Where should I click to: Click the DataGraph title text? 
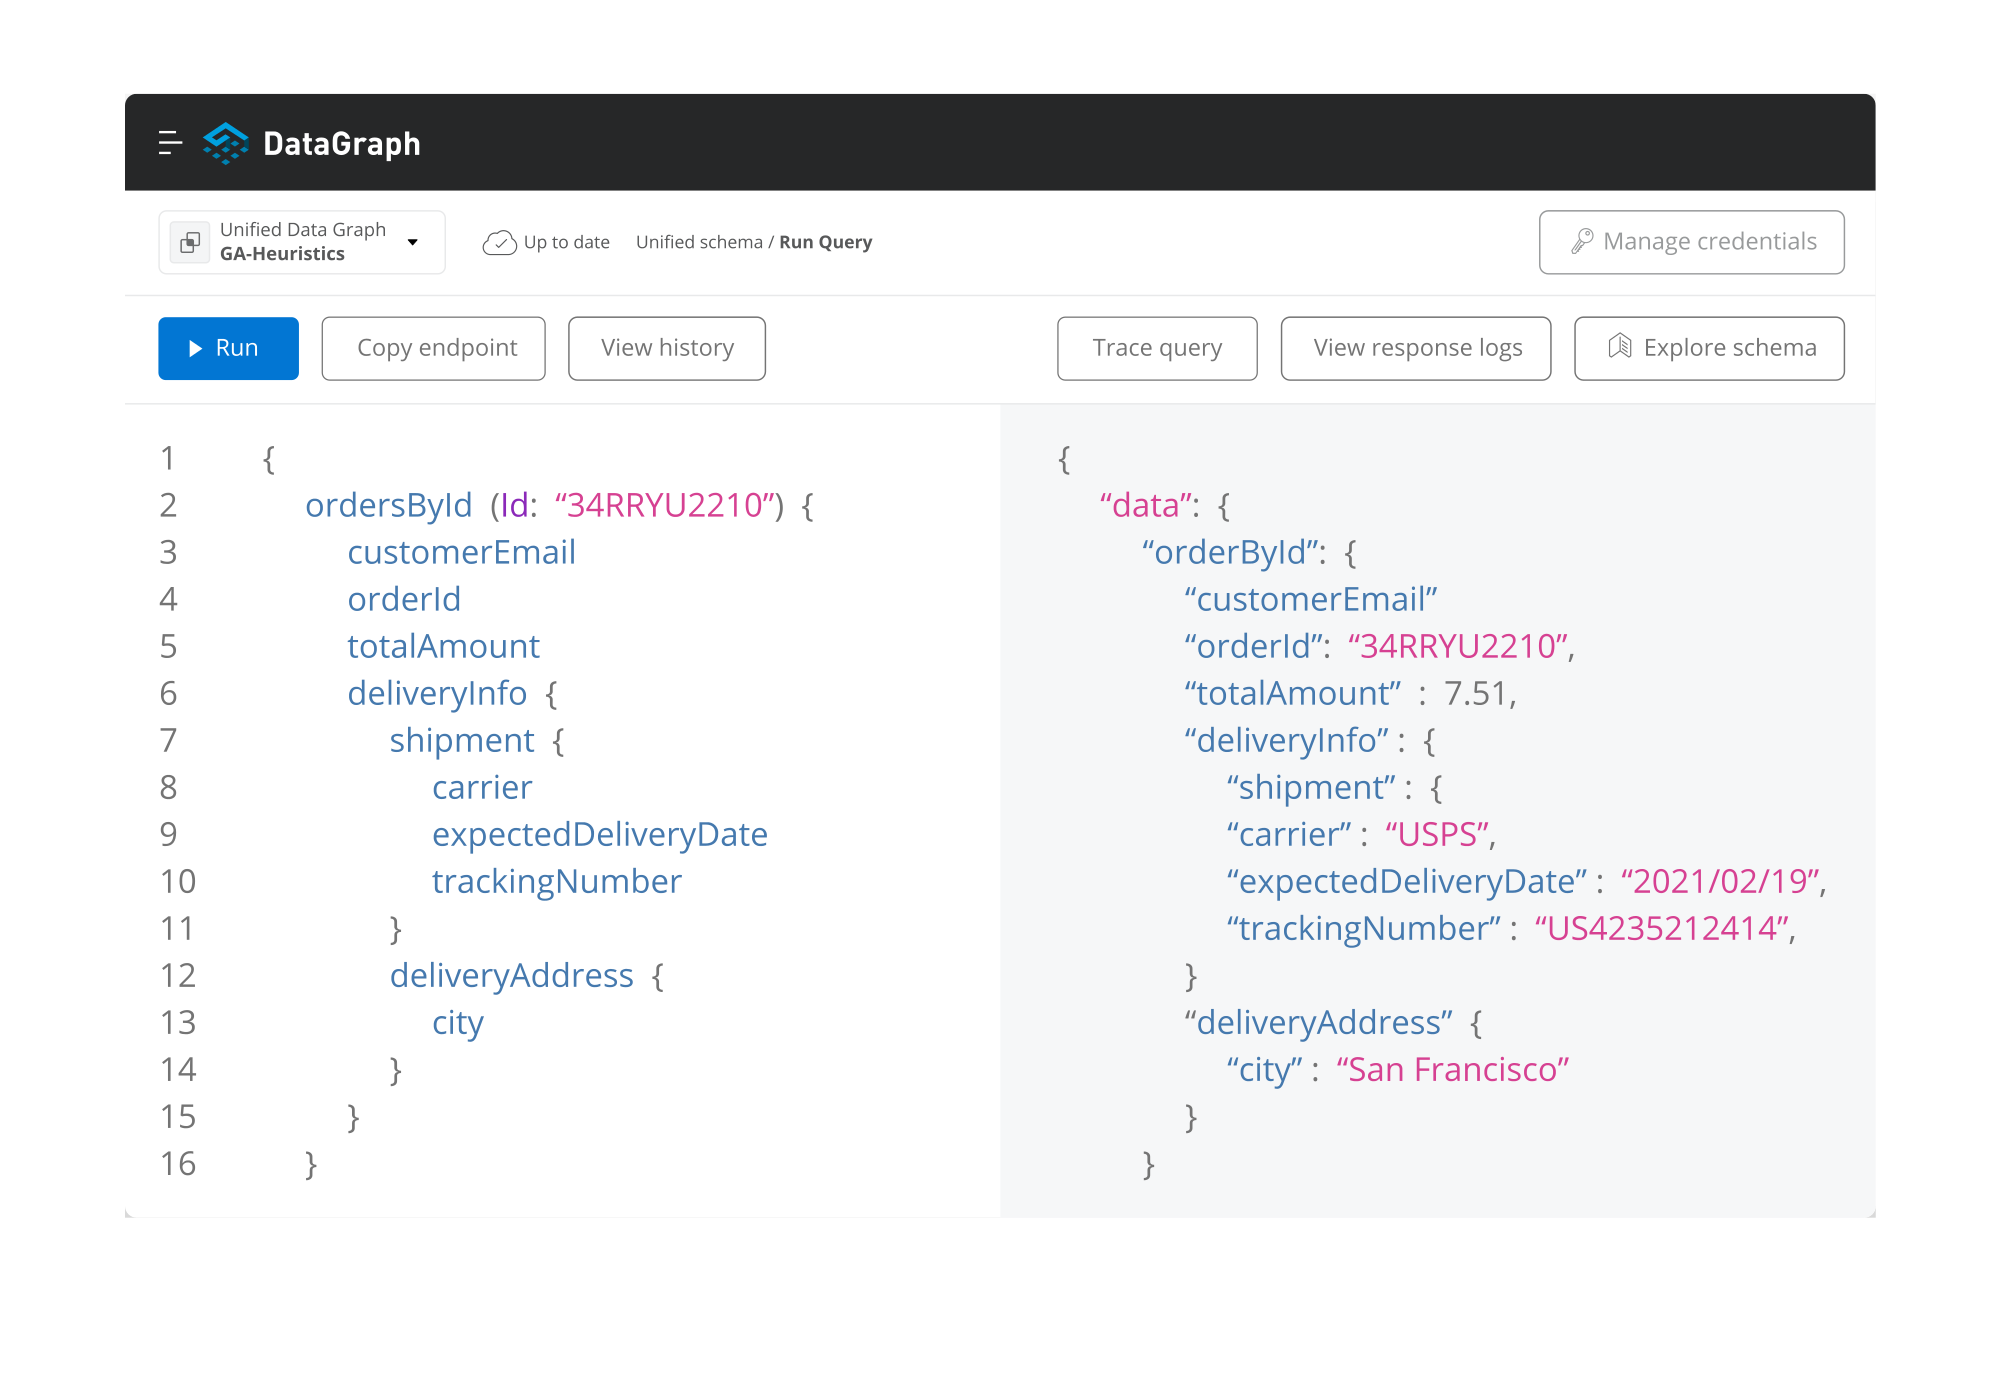pos(342,144)
